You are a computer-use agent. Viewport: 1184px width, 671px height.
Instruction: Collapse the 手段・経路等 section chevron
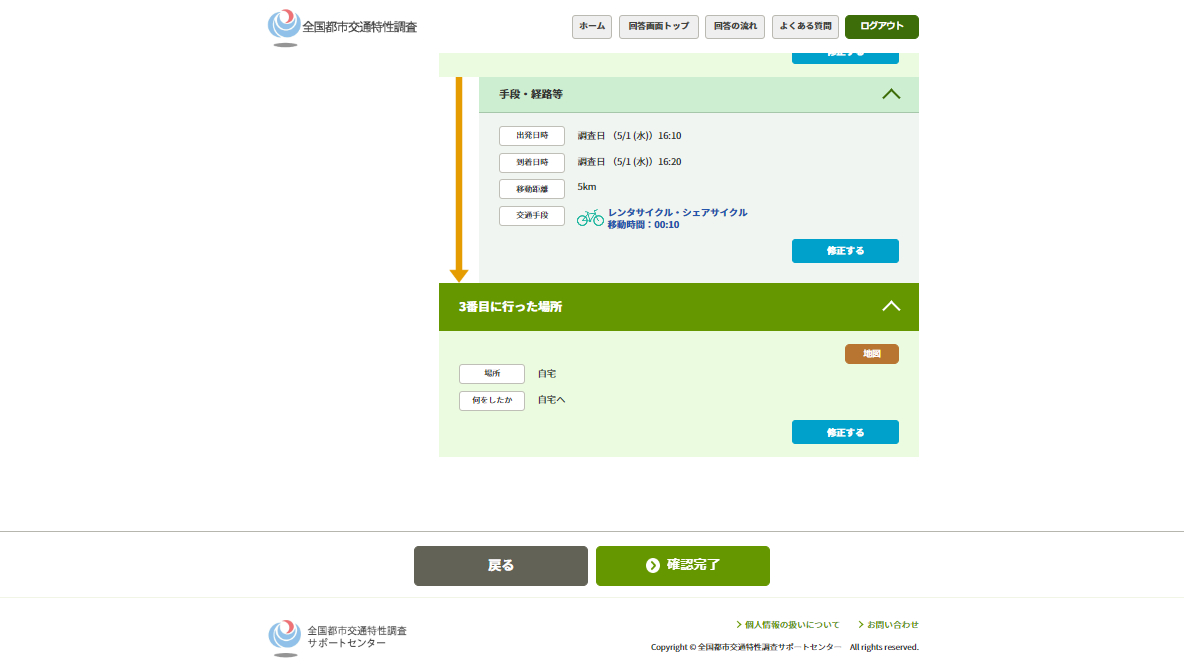(891, 94)
